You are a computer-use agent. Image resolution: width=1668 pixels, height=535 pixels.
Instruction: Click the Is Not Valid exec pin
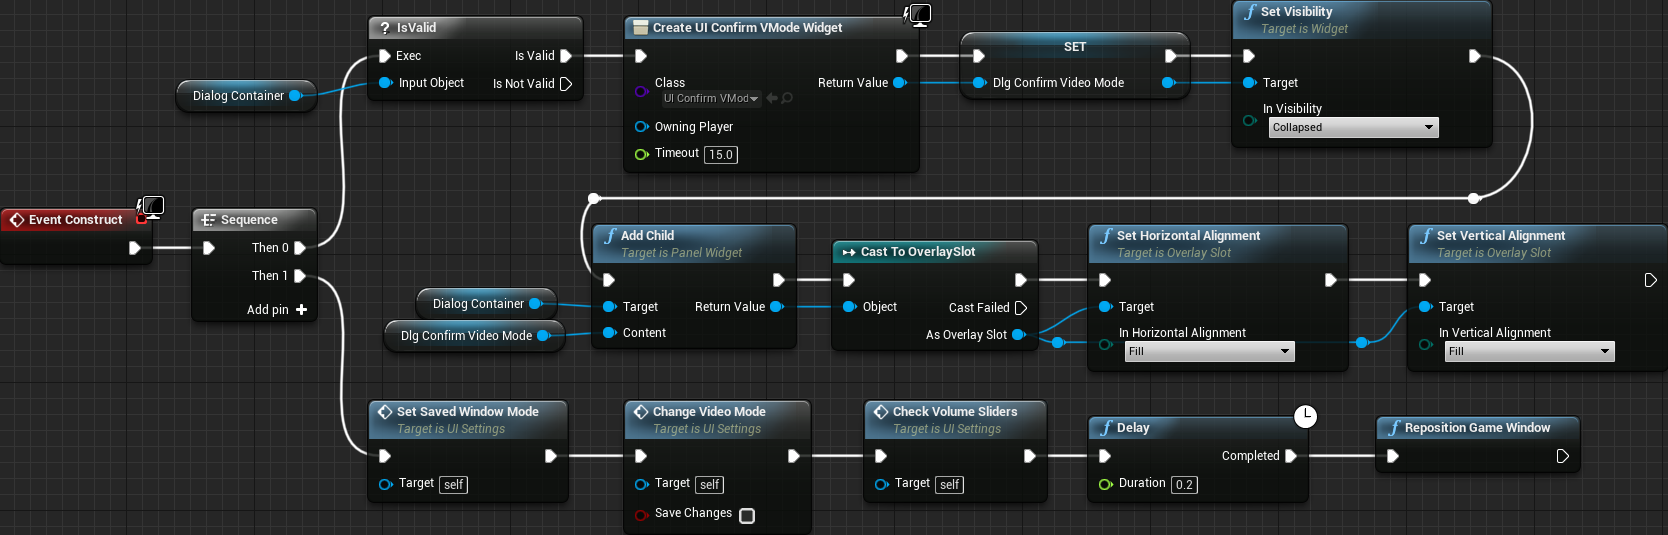coord(565,84)
